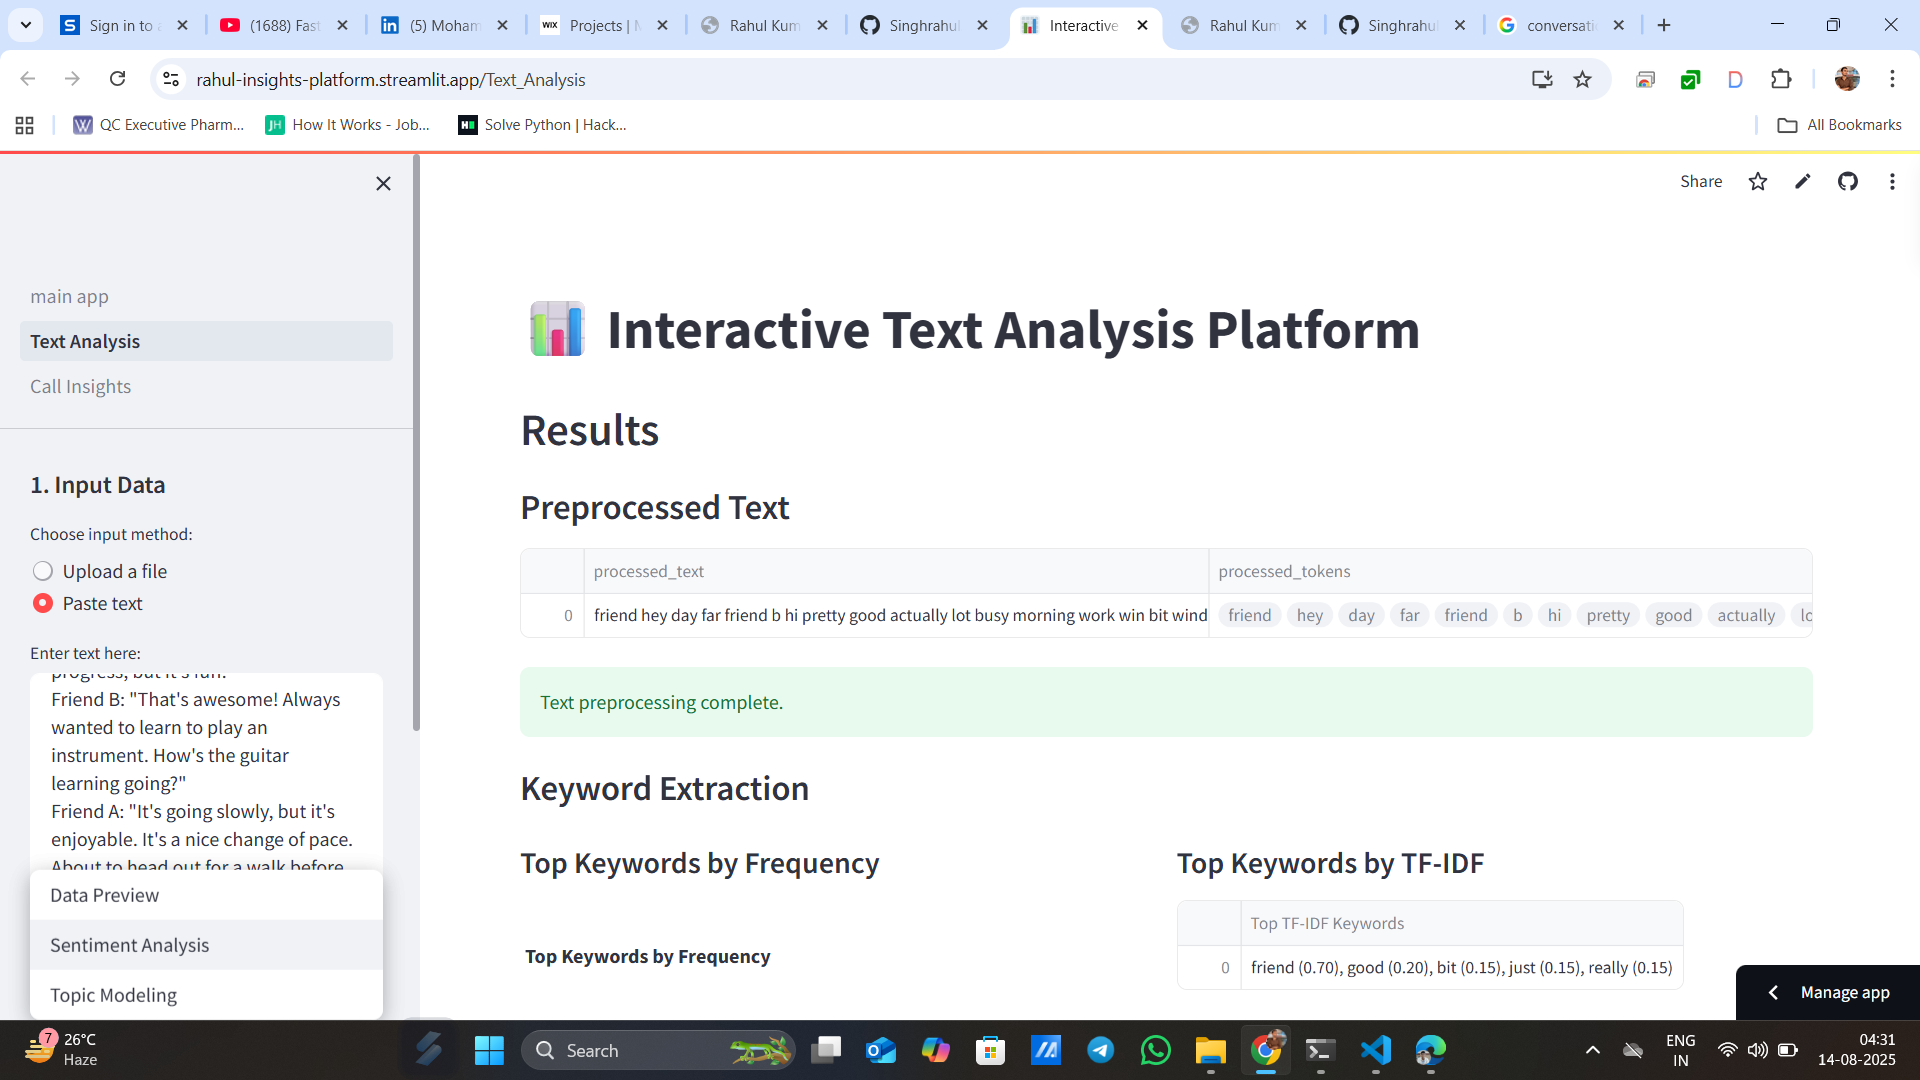Viewport: 1920px width, 1080px height.
Task: Click the 'good' token chip
Action: point(1673,615)
